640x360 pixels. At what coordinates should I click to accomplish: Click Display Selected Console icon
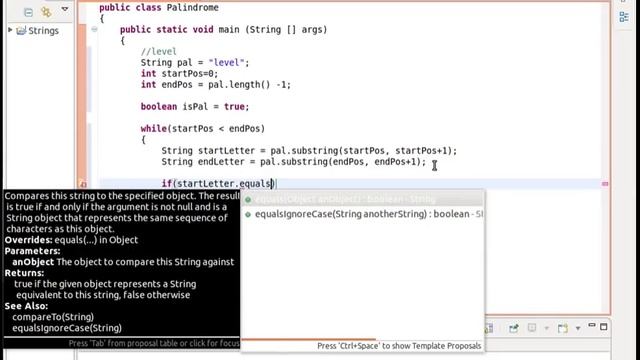click(532, 328)
